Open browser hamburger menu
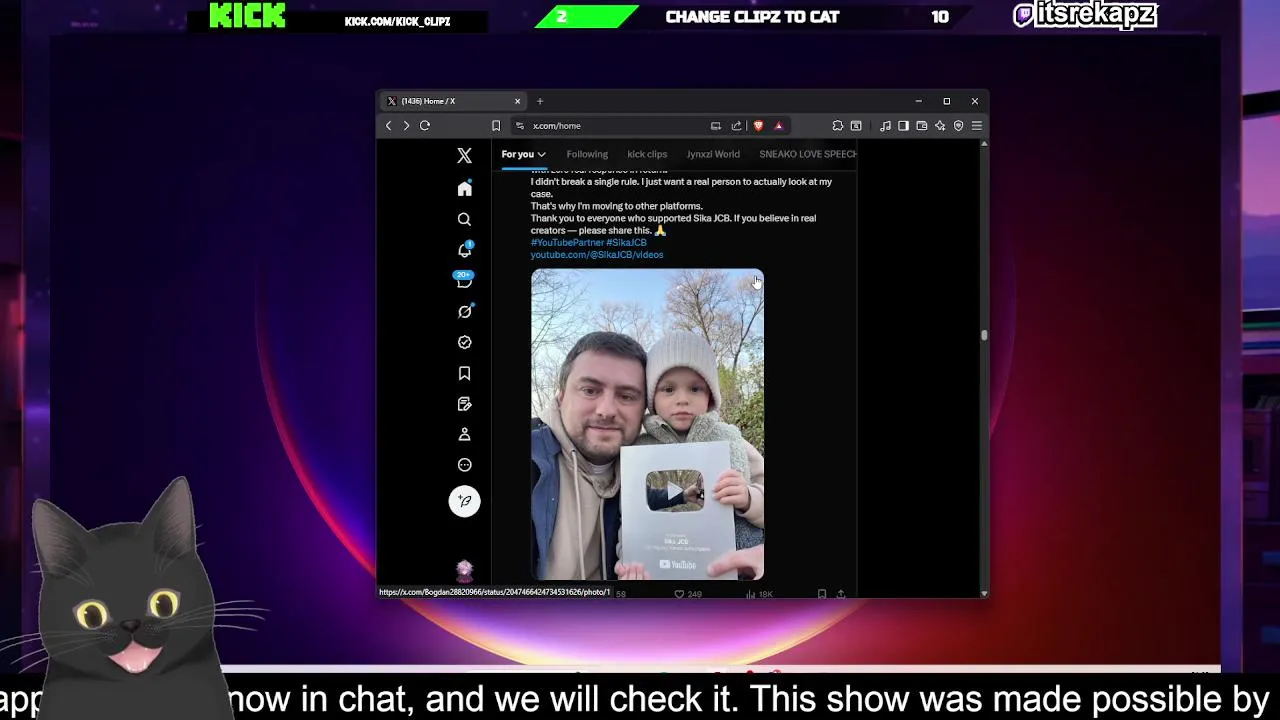1280x720 pixels. (977, 126)
